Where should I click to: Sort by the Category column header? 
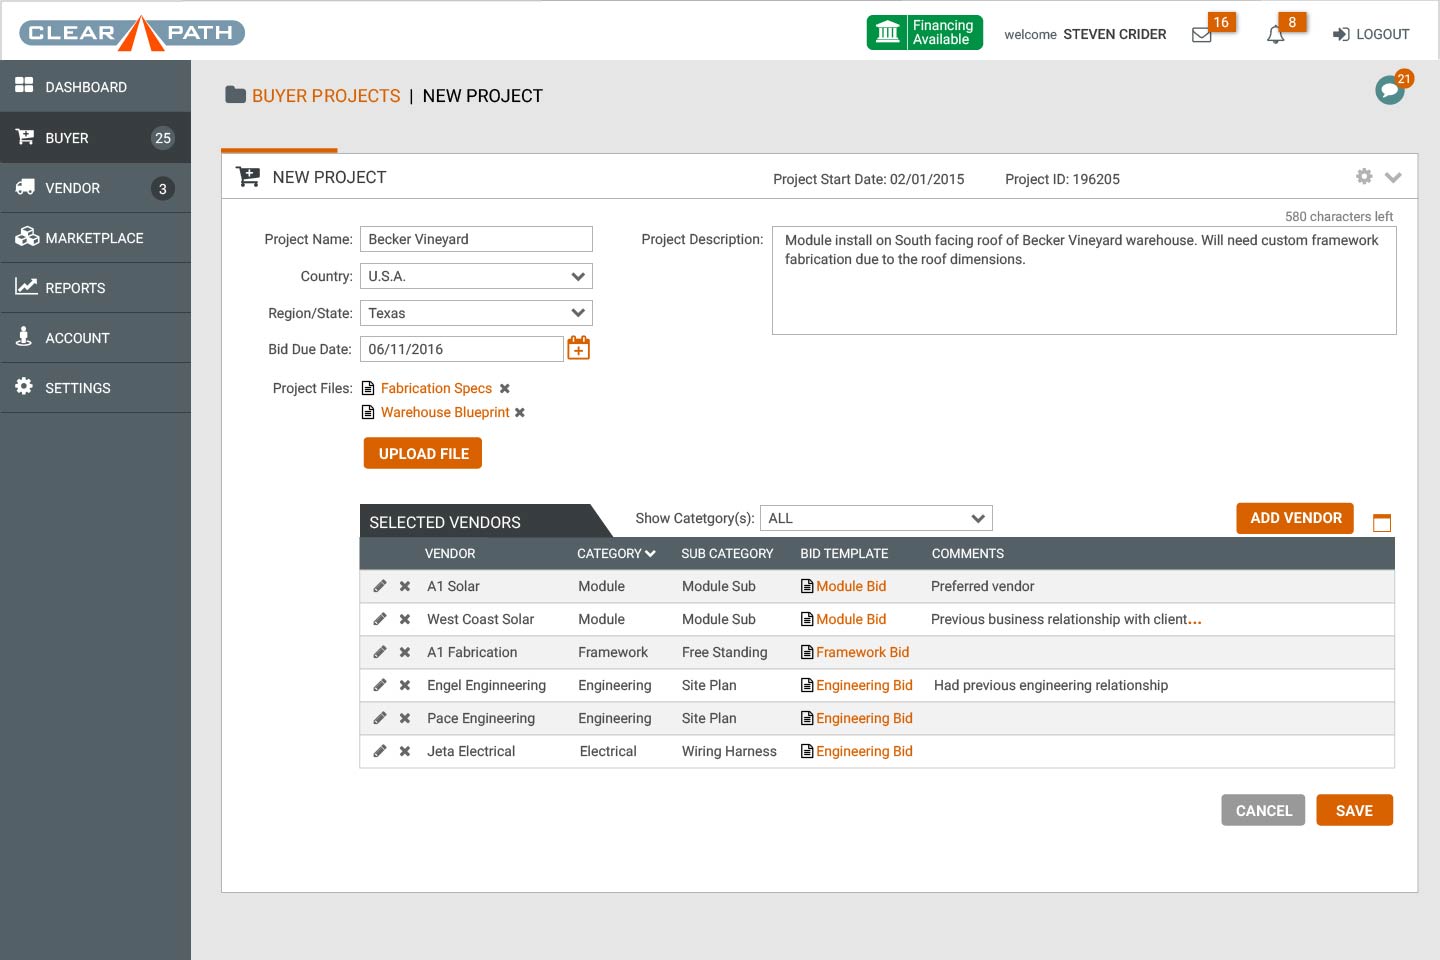click(x=616, y=553)
